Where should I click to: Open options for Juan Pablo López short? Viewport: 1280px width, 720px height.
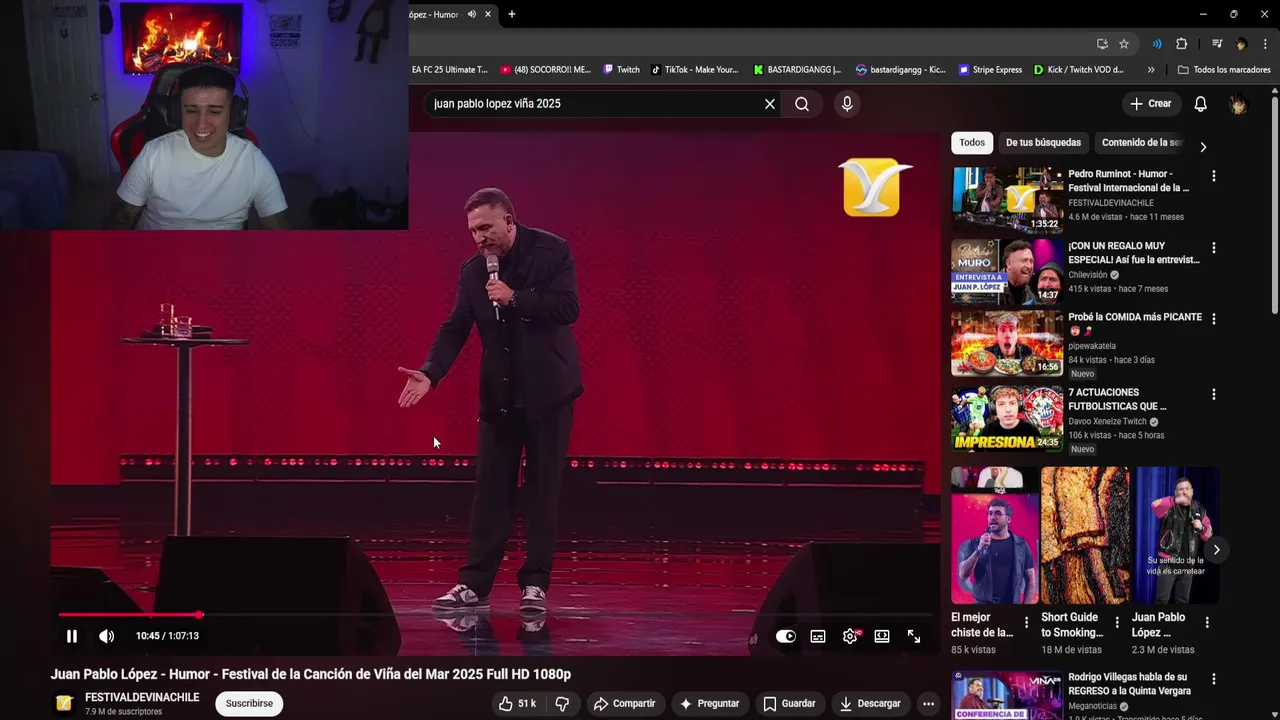coord(1207,622)
